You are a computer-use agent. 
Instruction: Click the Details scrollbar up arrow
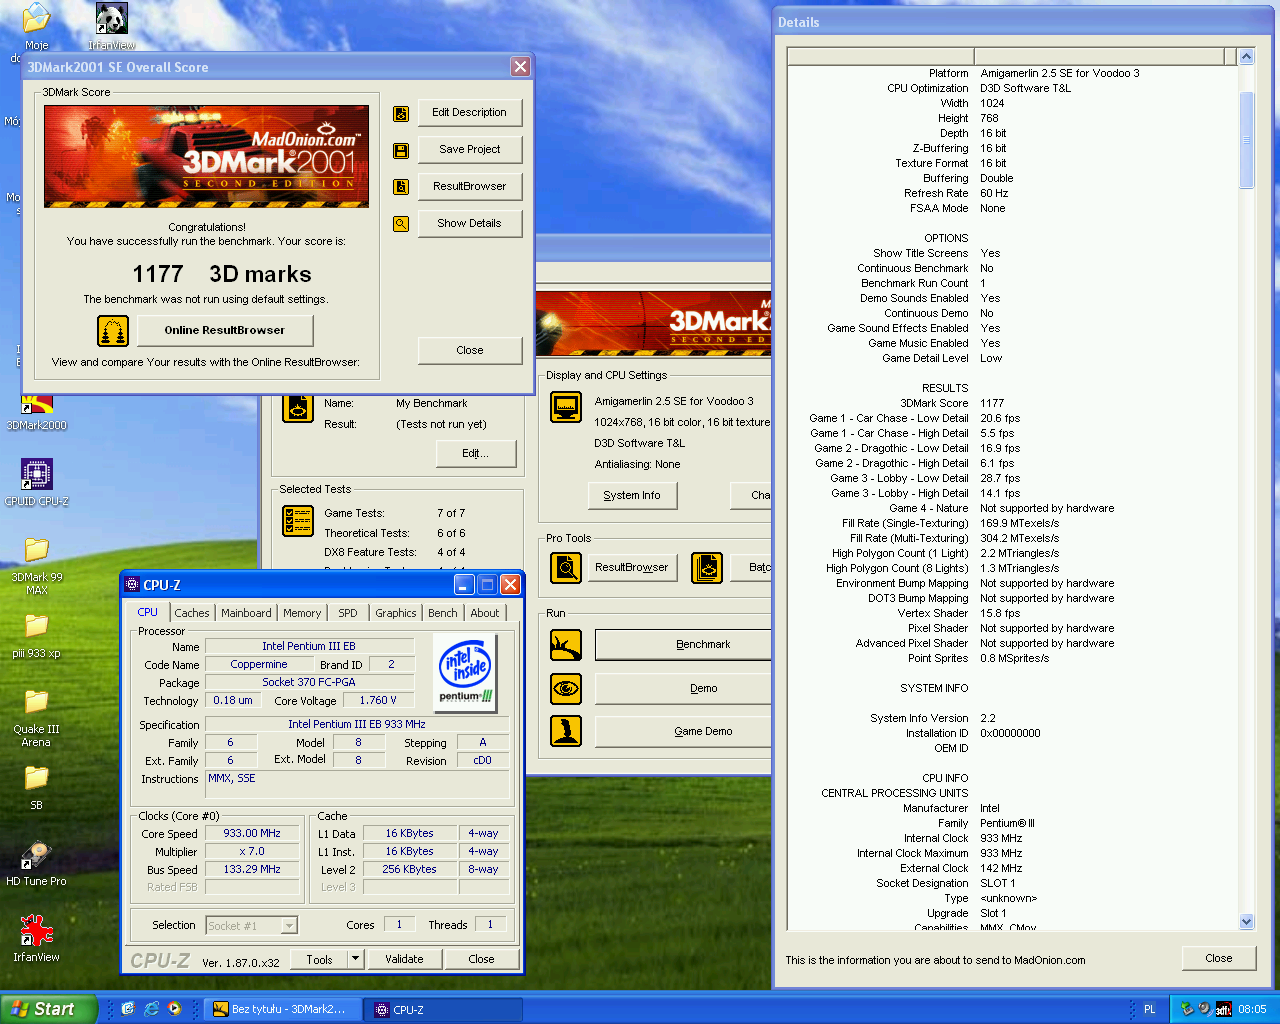1246,57
